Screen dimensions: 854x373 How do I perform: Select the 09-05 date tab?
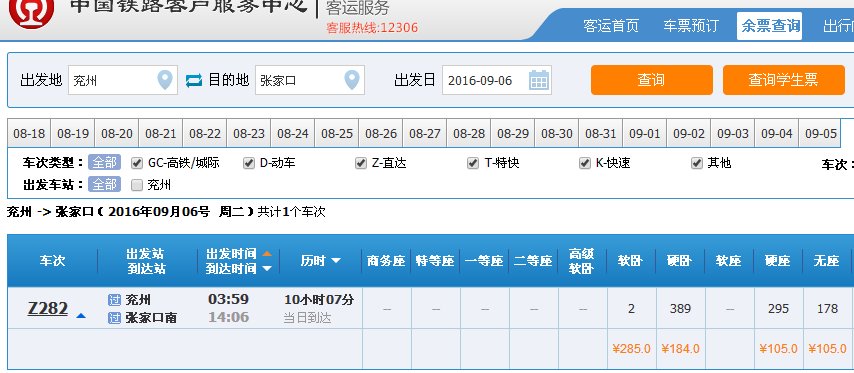[821, 133]
